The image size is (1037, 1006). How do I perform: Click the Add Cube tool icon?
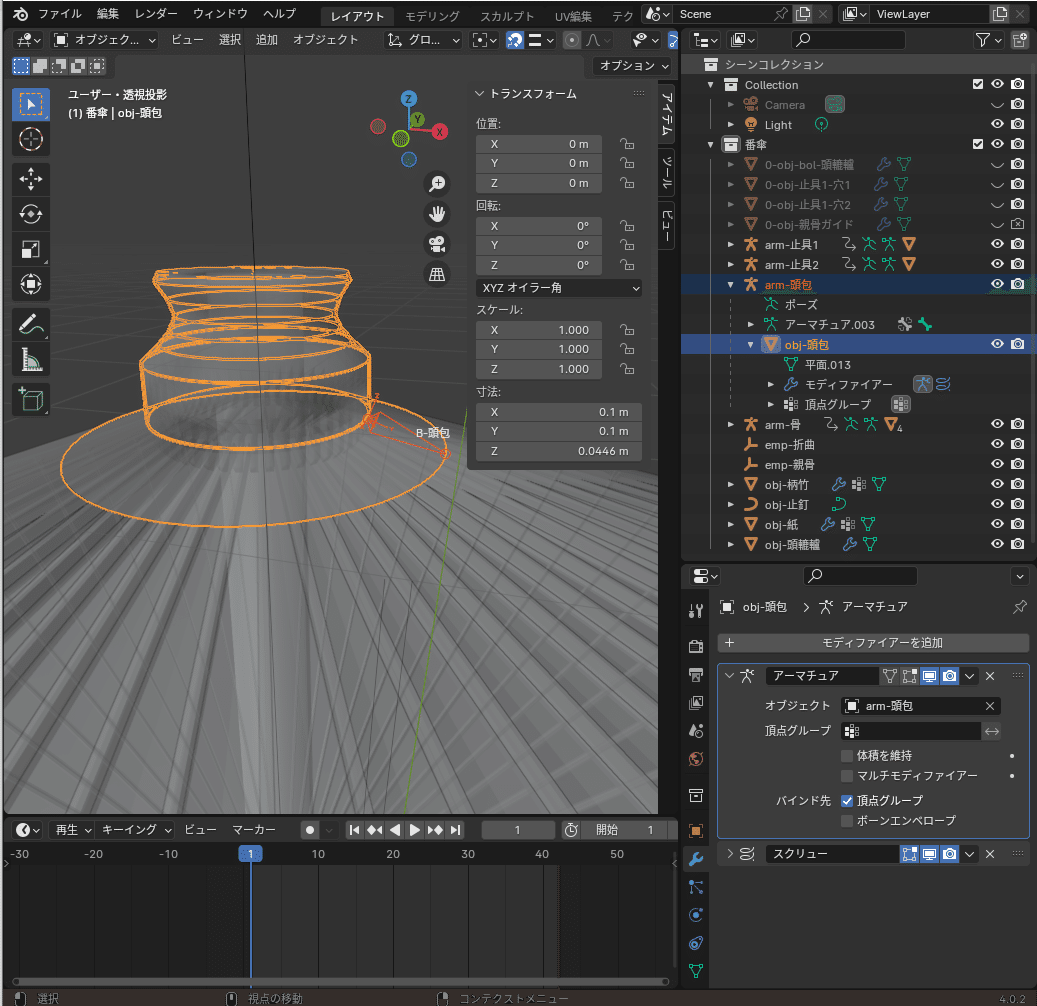[31, 399]
